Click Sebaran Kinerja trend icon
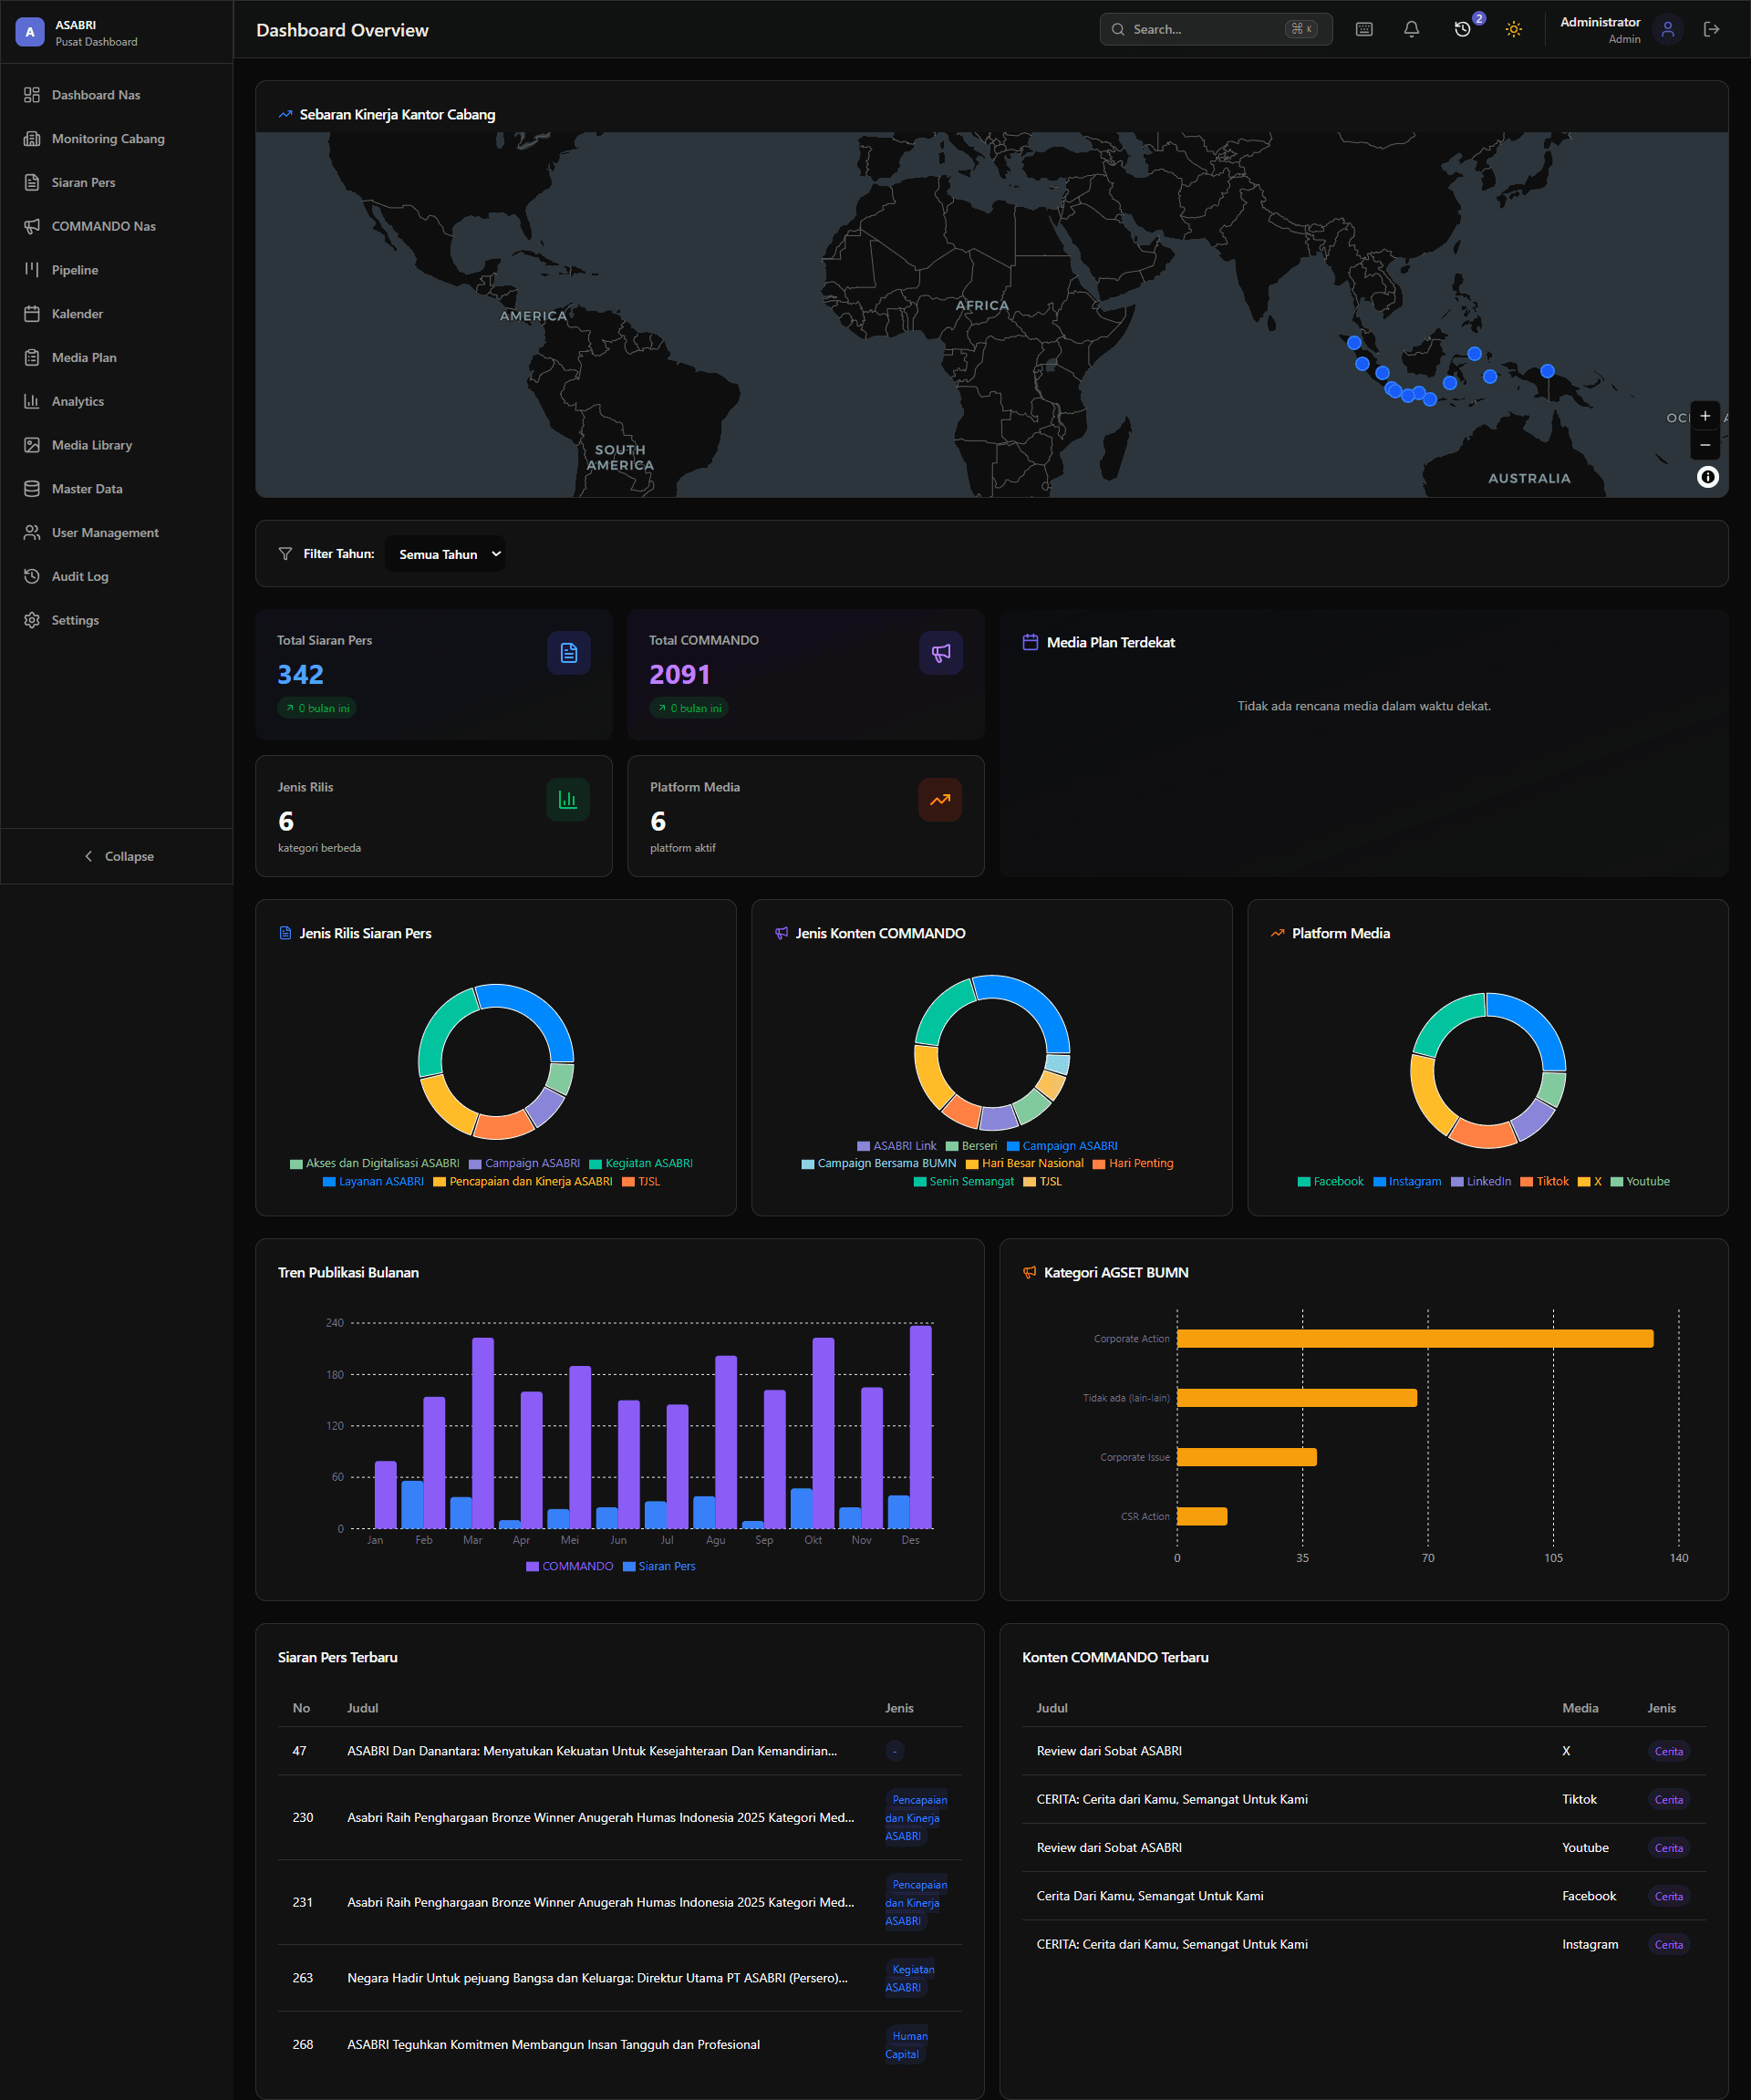This screenshot has width=1751, height=2100. point(286,114)
